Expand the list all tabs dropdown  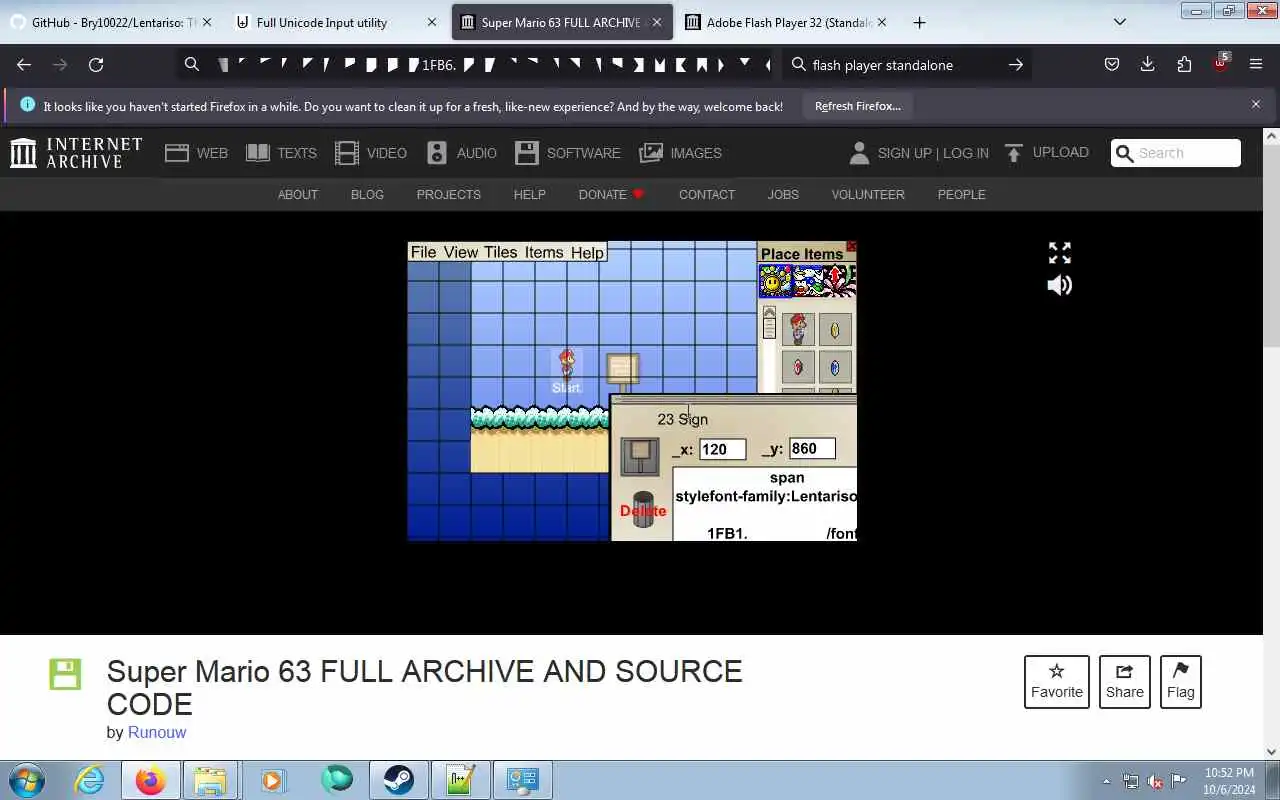point(1120,22)
